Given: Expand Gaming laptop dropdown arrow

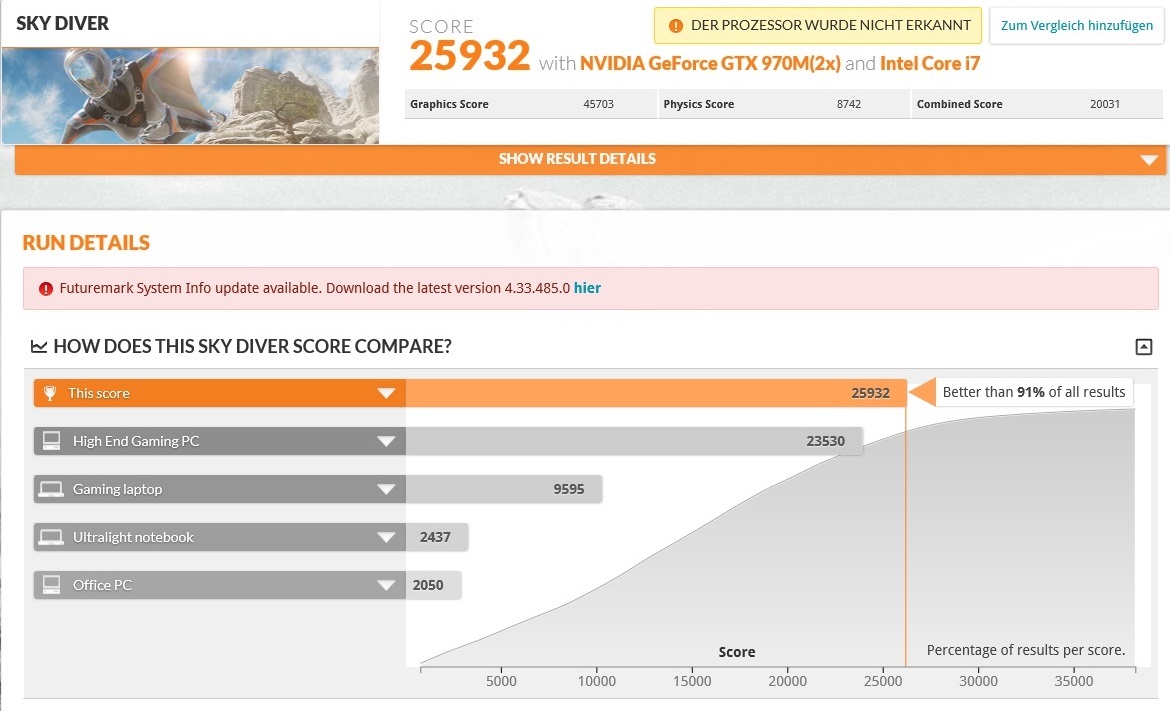Looking at the screenshot, I should tap(386, 489).
